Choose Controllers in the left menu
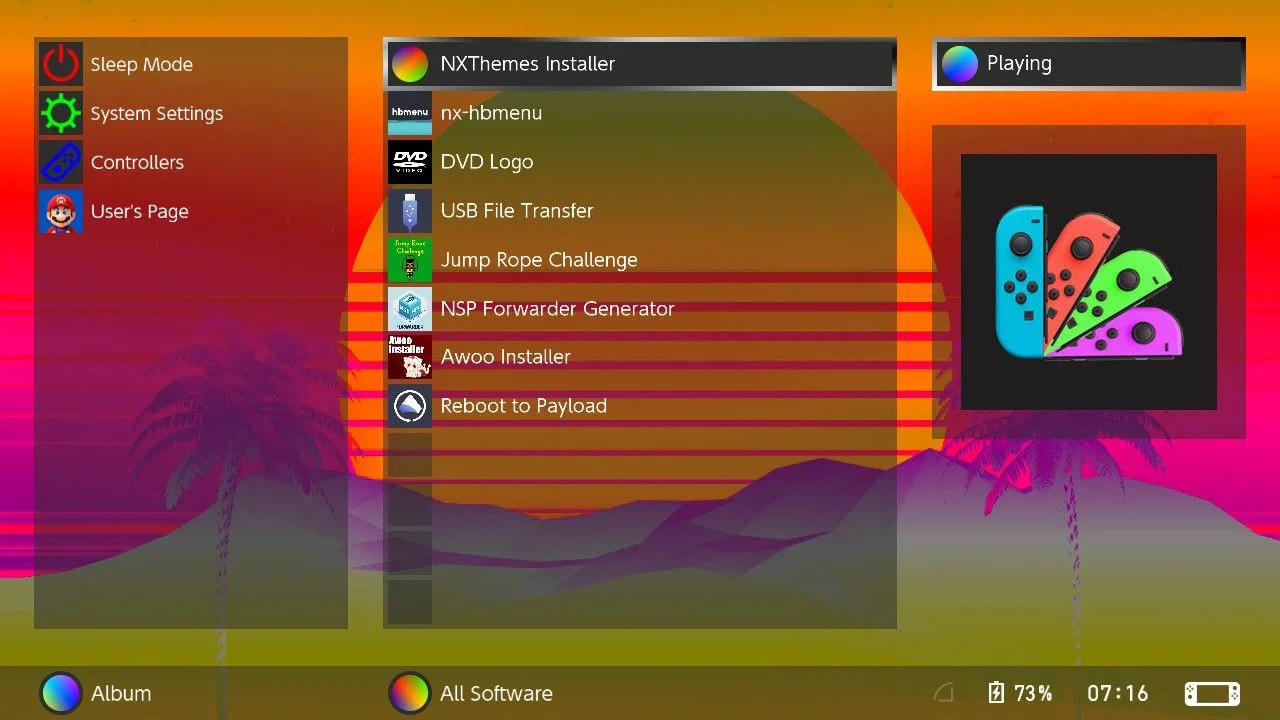1280x720 pixels. pos(137,162)
